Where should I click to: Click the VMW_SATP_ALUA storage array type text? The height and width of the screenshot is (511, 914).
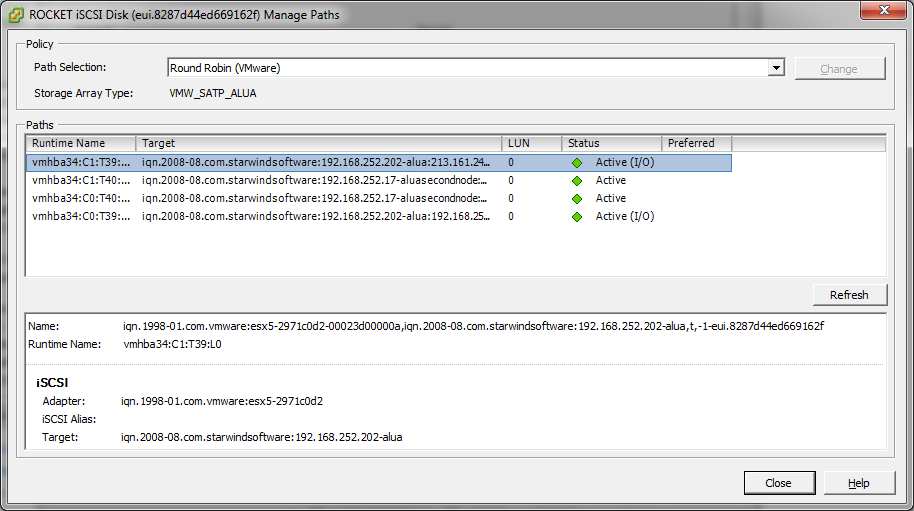tap(213, 93)
